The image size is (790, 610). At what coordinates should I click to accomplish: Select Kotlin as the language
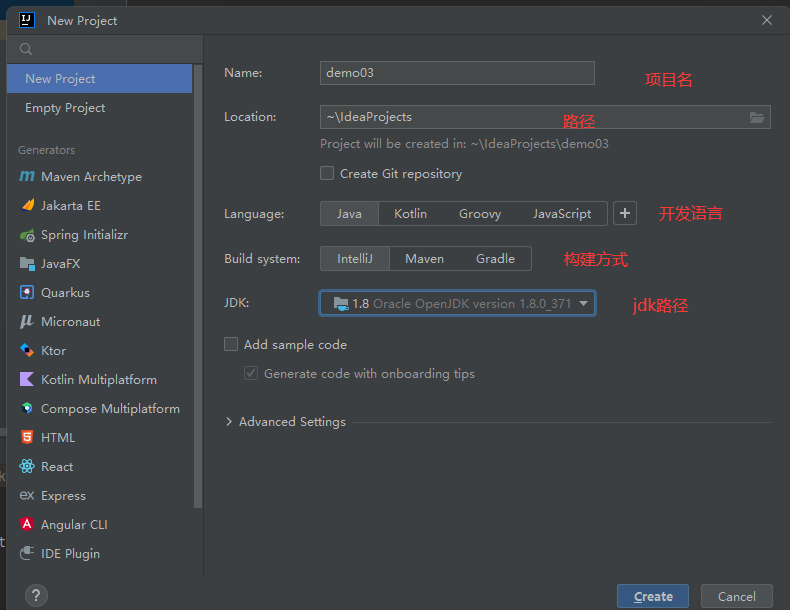(x=410, y=214)
